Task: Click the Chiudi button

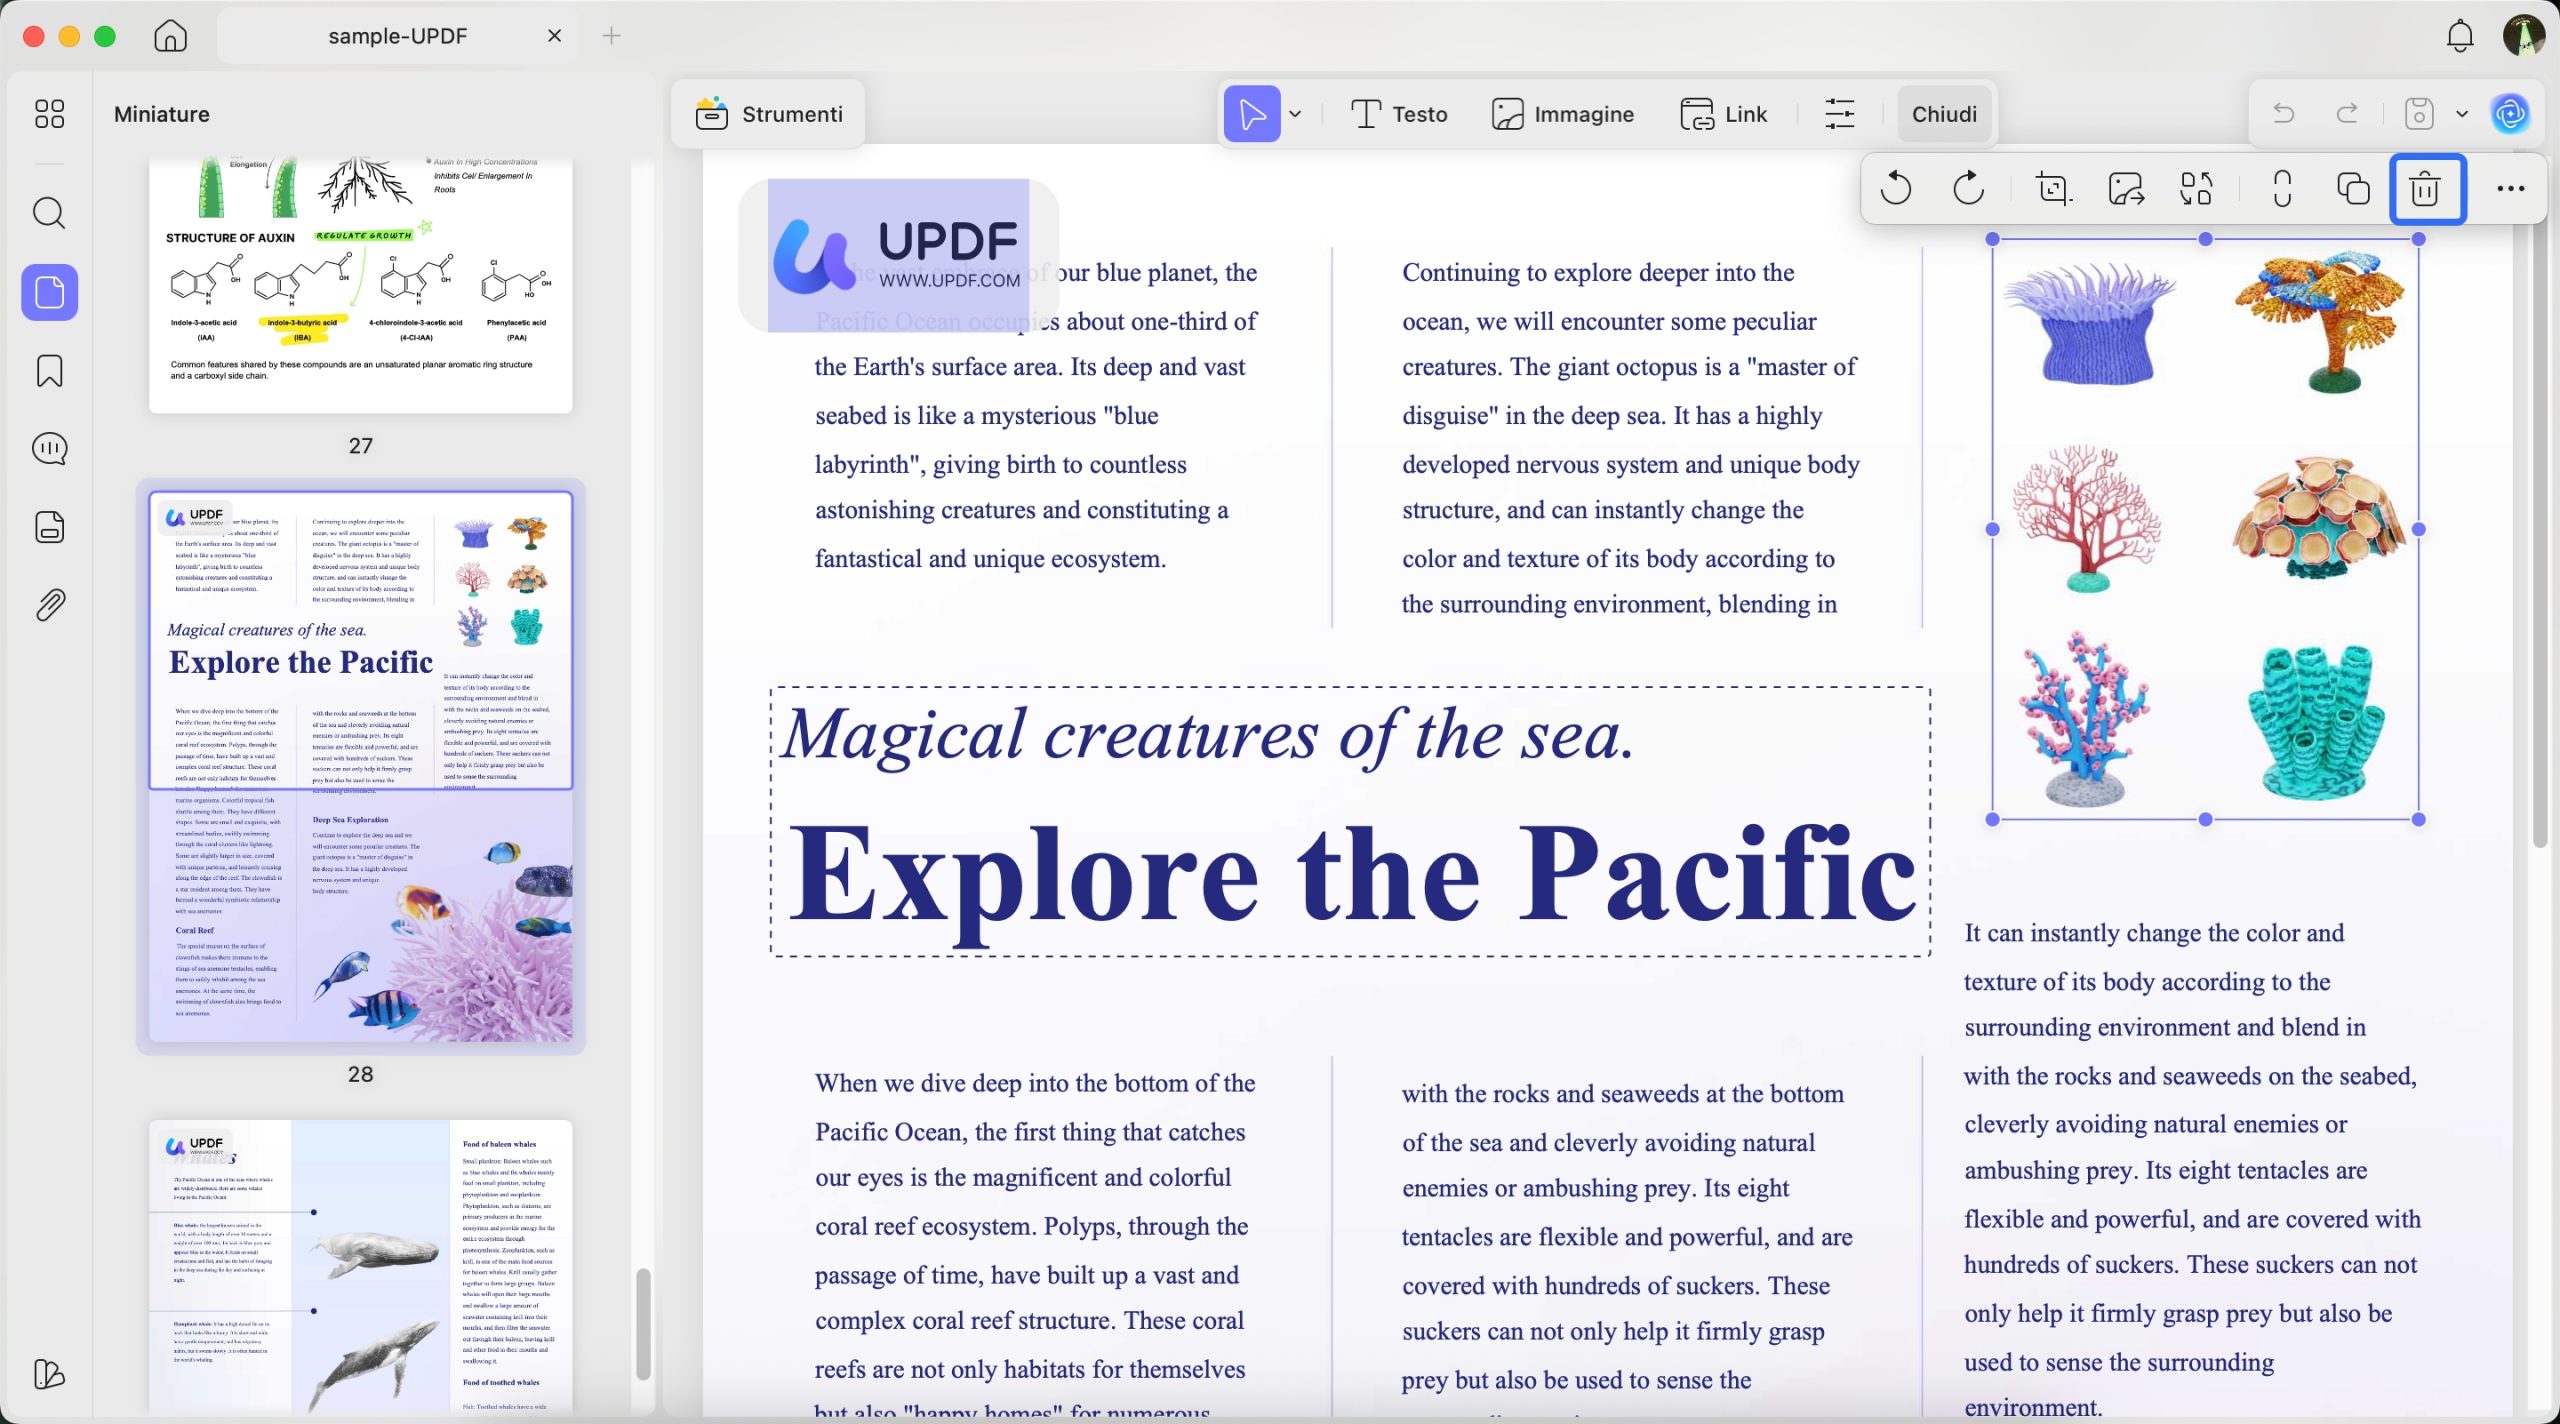Action: pyautogui.click(x=1944, y=114)
